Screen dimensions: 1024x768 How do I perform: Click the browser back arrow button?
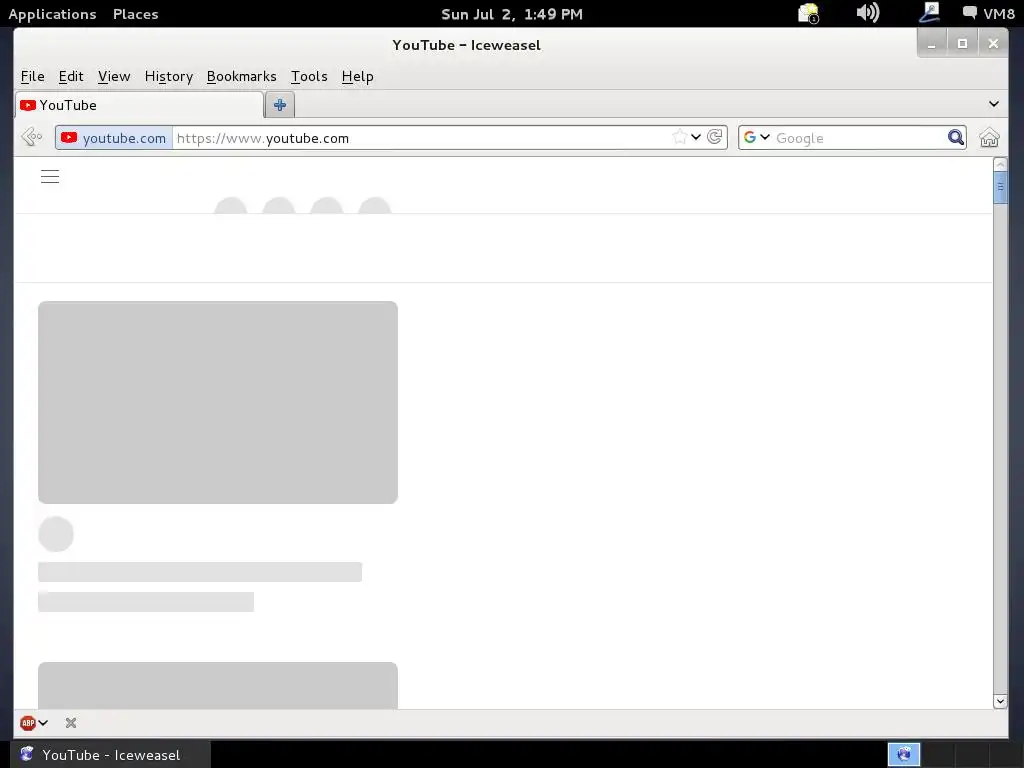31,137
